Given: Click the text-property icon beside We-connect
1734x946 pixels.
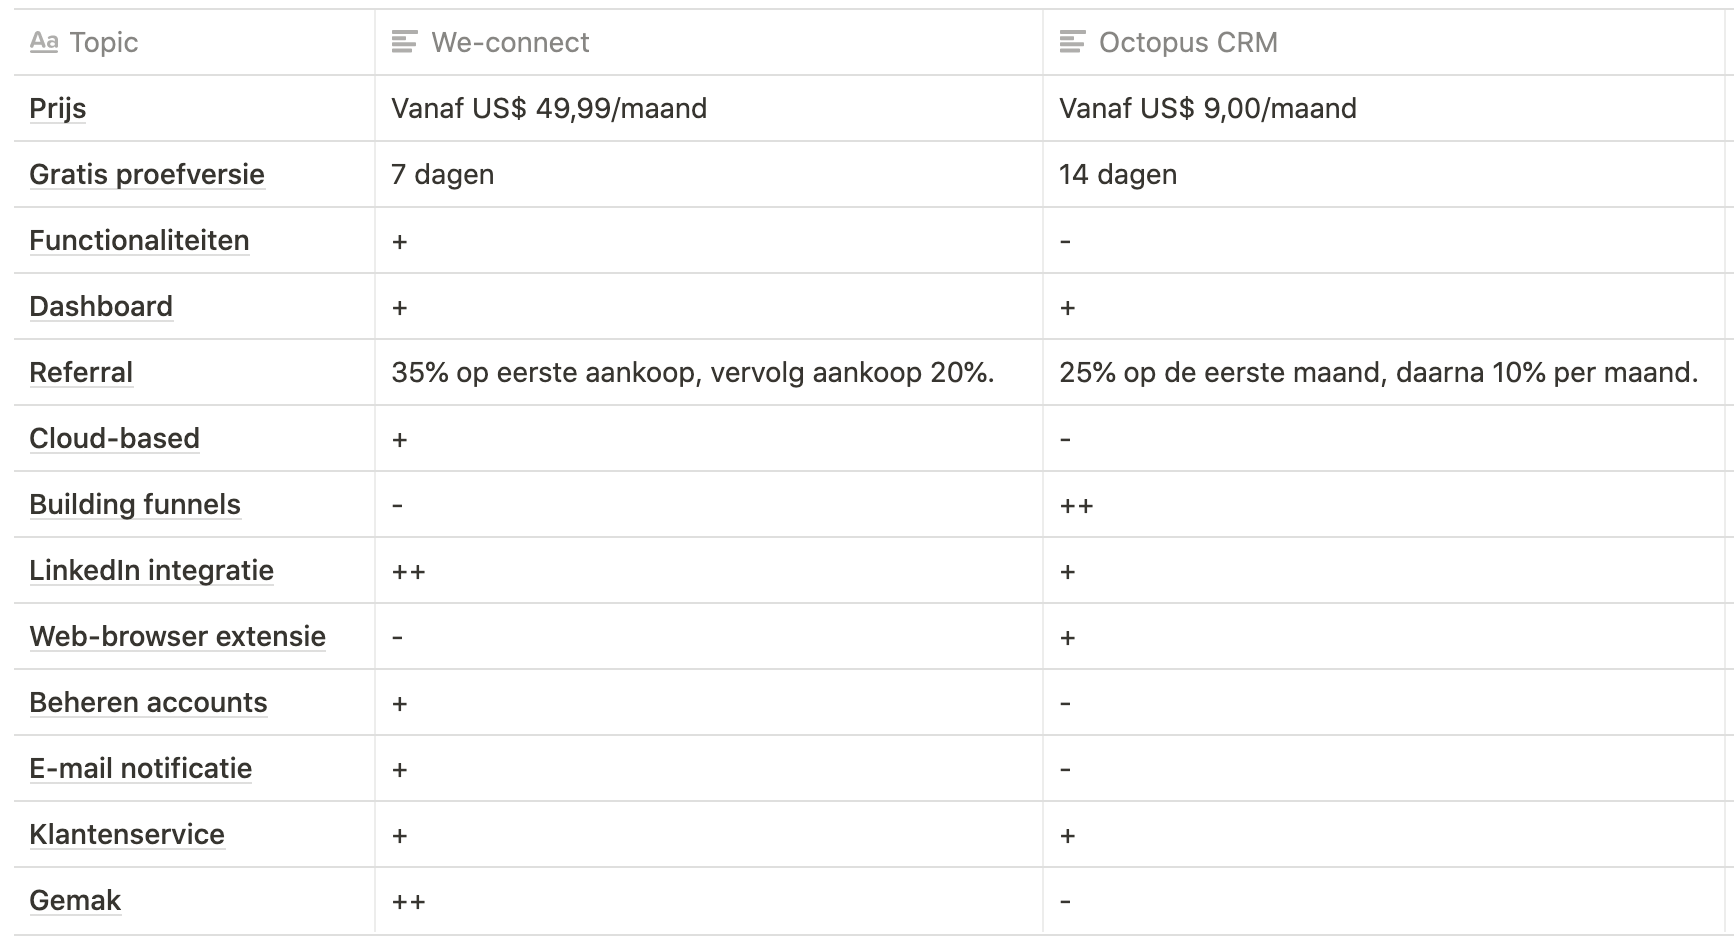Looking at the screenshot, I should (x=404, y=42).
